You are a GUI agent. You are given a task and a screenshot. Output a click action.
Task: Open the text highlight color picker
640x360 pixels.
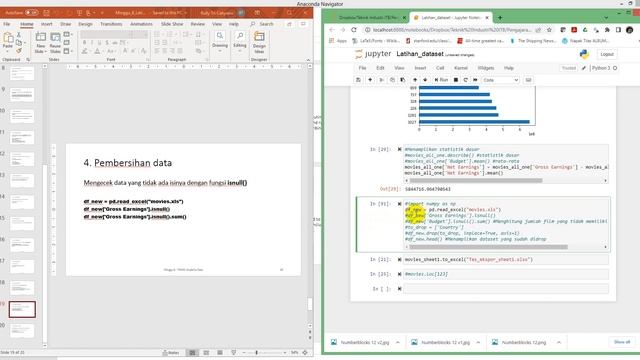(x=85, y=51)
